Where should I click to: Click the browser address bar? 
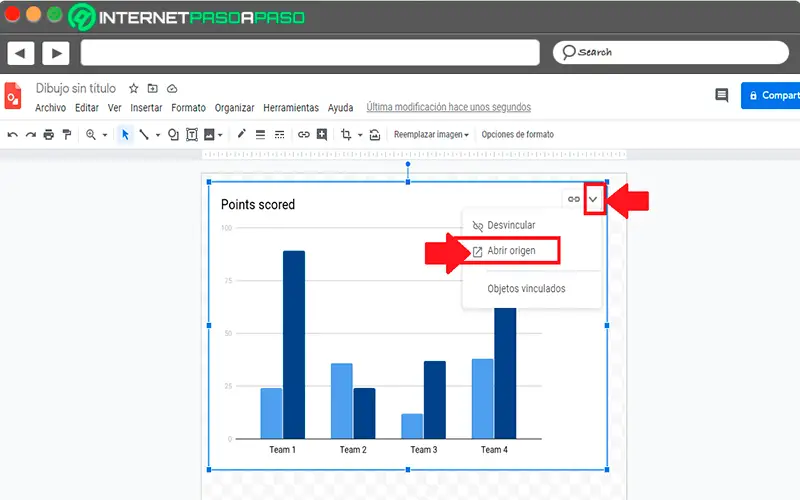(x=310, y=53)
